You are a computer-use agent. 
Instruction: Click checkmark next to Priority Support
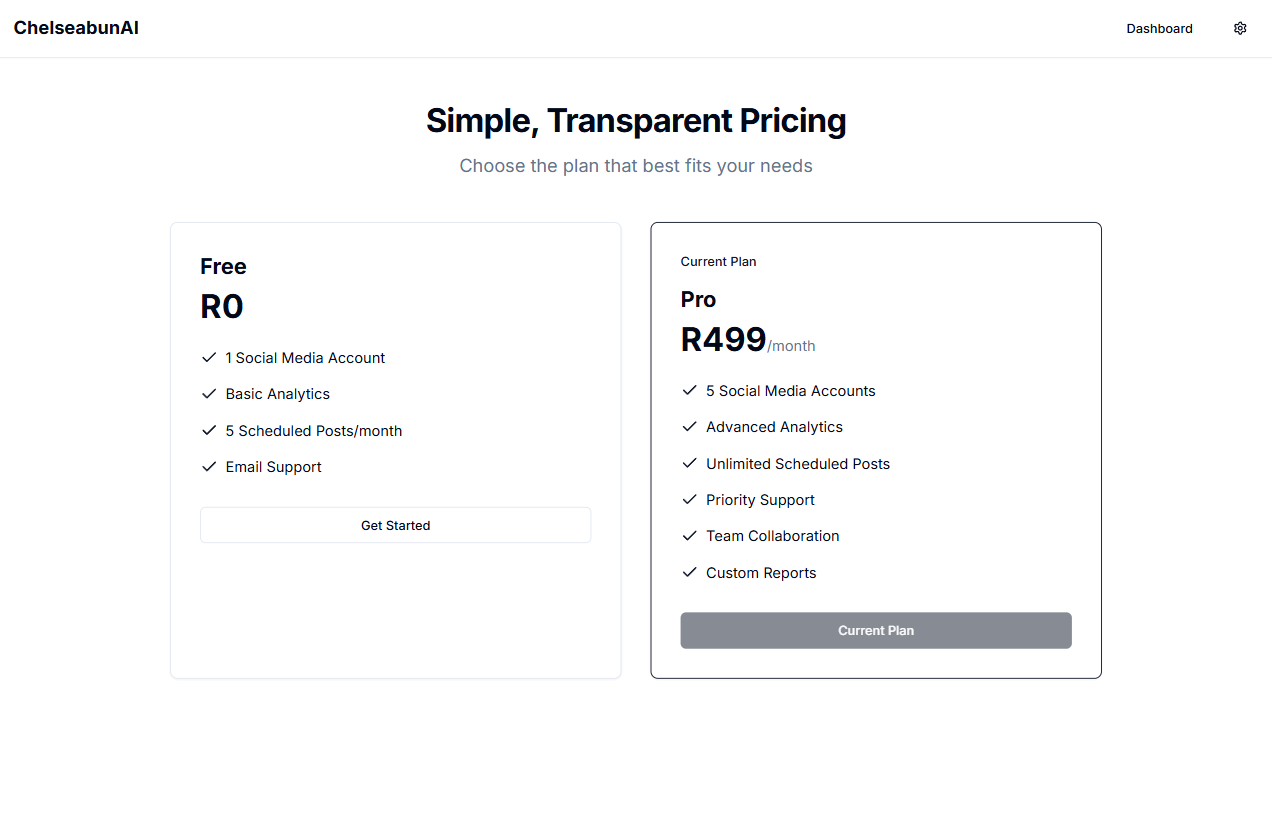click(689, 500)
